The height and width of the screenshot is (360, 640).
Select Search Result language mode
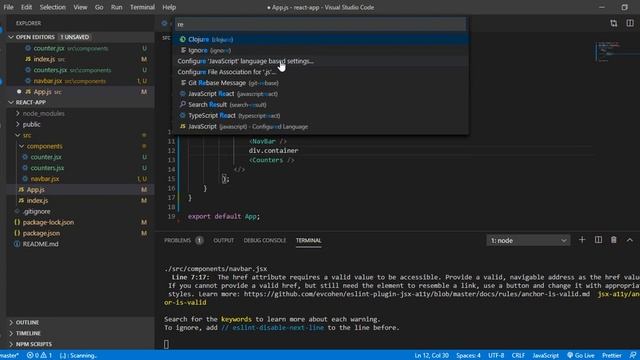tap(320, 104)
